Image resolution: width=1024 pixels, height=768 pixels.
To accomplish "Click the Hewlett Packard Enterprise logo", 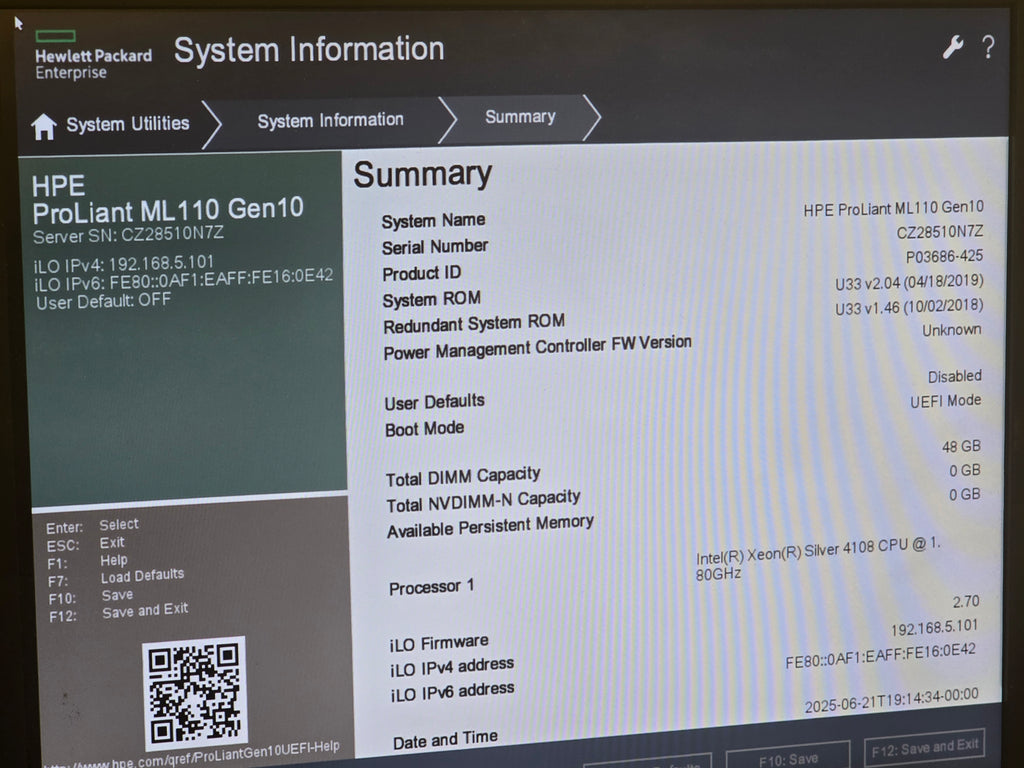I will [x=93, y=56].
